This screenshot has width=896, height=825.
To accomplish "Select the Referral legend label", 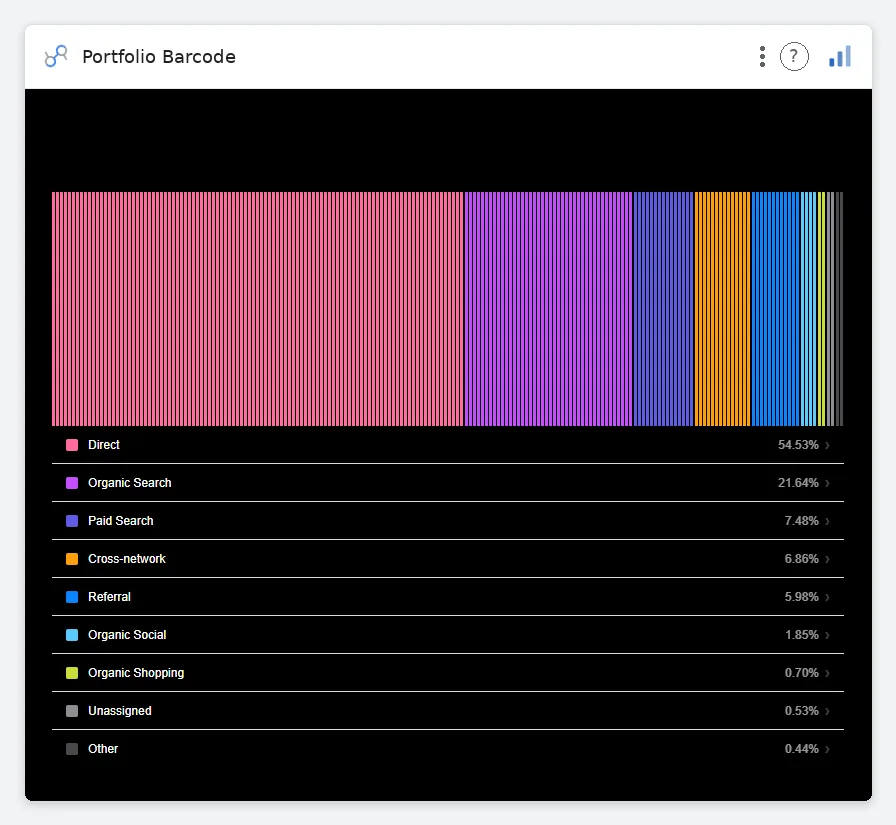I will click(x=109, y=597).
